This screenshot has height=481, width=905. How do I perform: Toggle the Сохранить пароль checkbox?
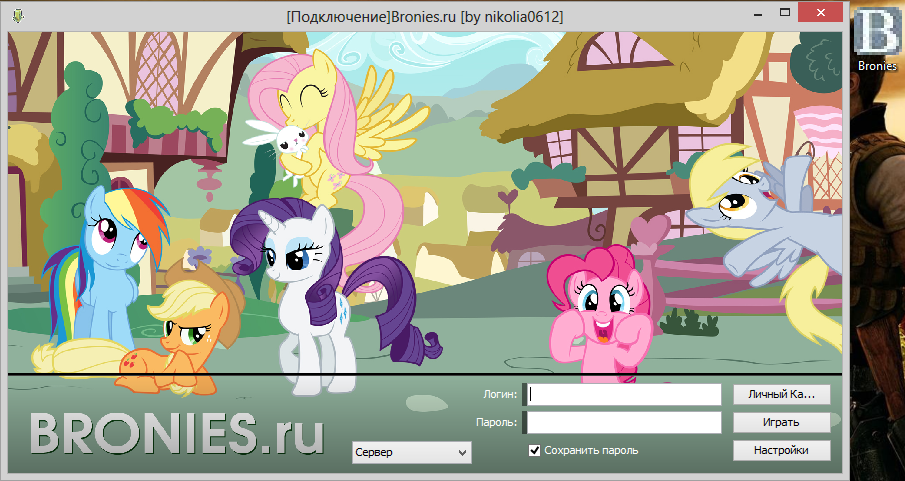tap(534, 450)
